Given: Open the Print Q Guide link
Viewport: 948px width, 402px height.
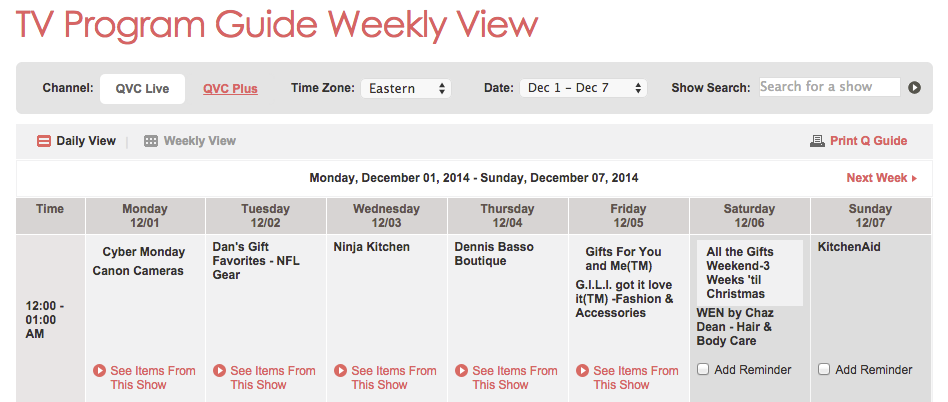Looking at the screenshot, I should click(868, 141).
